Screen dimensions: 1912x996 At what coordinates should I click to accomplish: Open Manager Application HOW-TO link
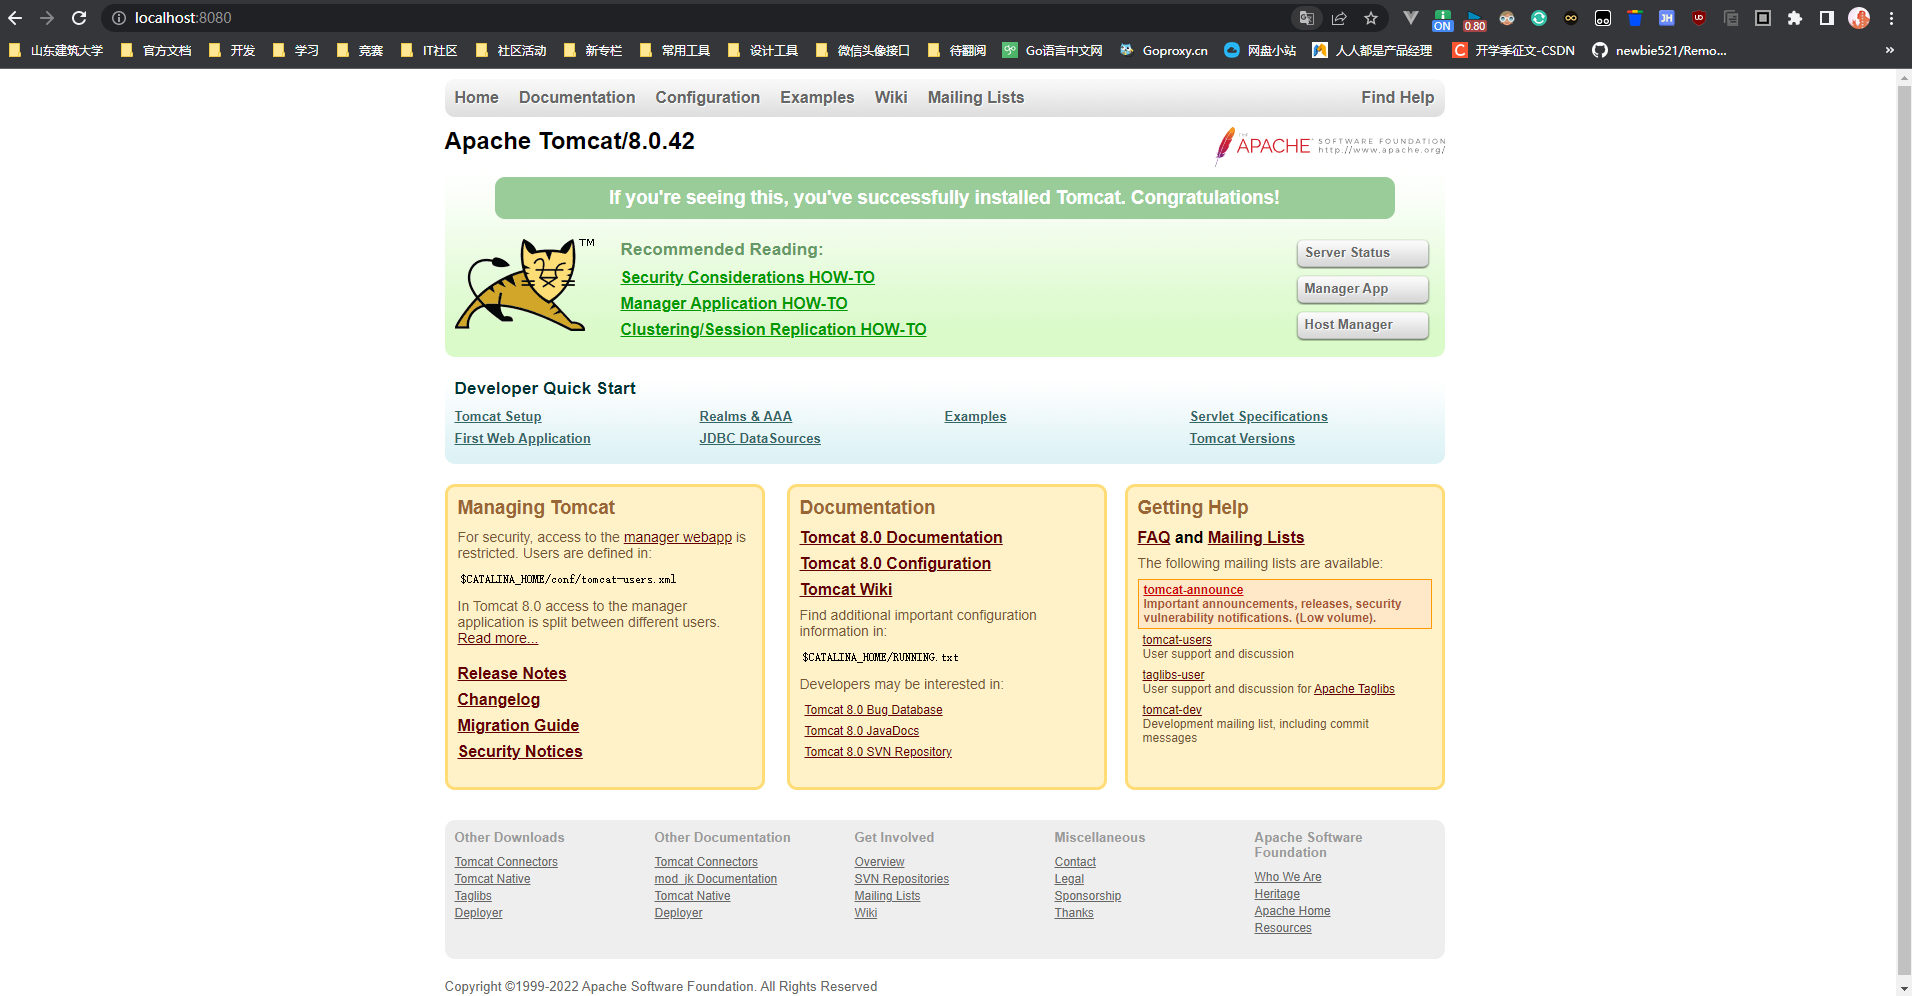point(734,303)
